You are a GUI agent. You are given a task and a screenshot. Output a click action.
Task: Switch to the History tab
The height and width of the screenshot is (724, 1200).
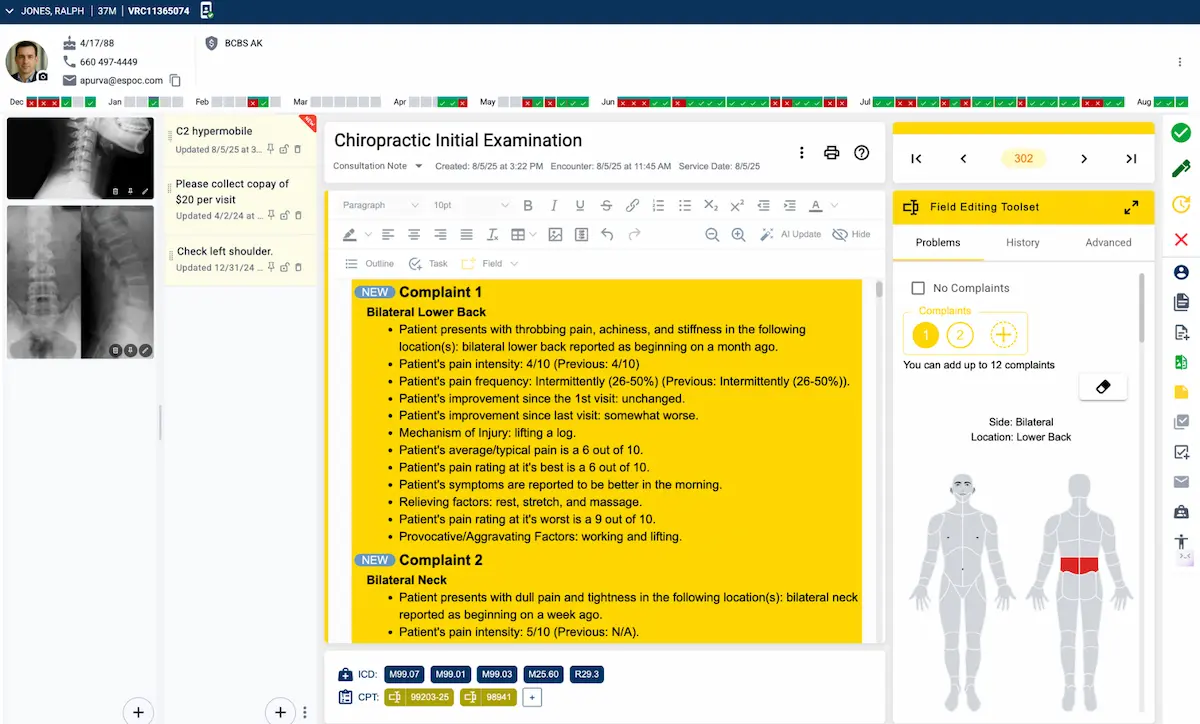tap(1022, 243)
